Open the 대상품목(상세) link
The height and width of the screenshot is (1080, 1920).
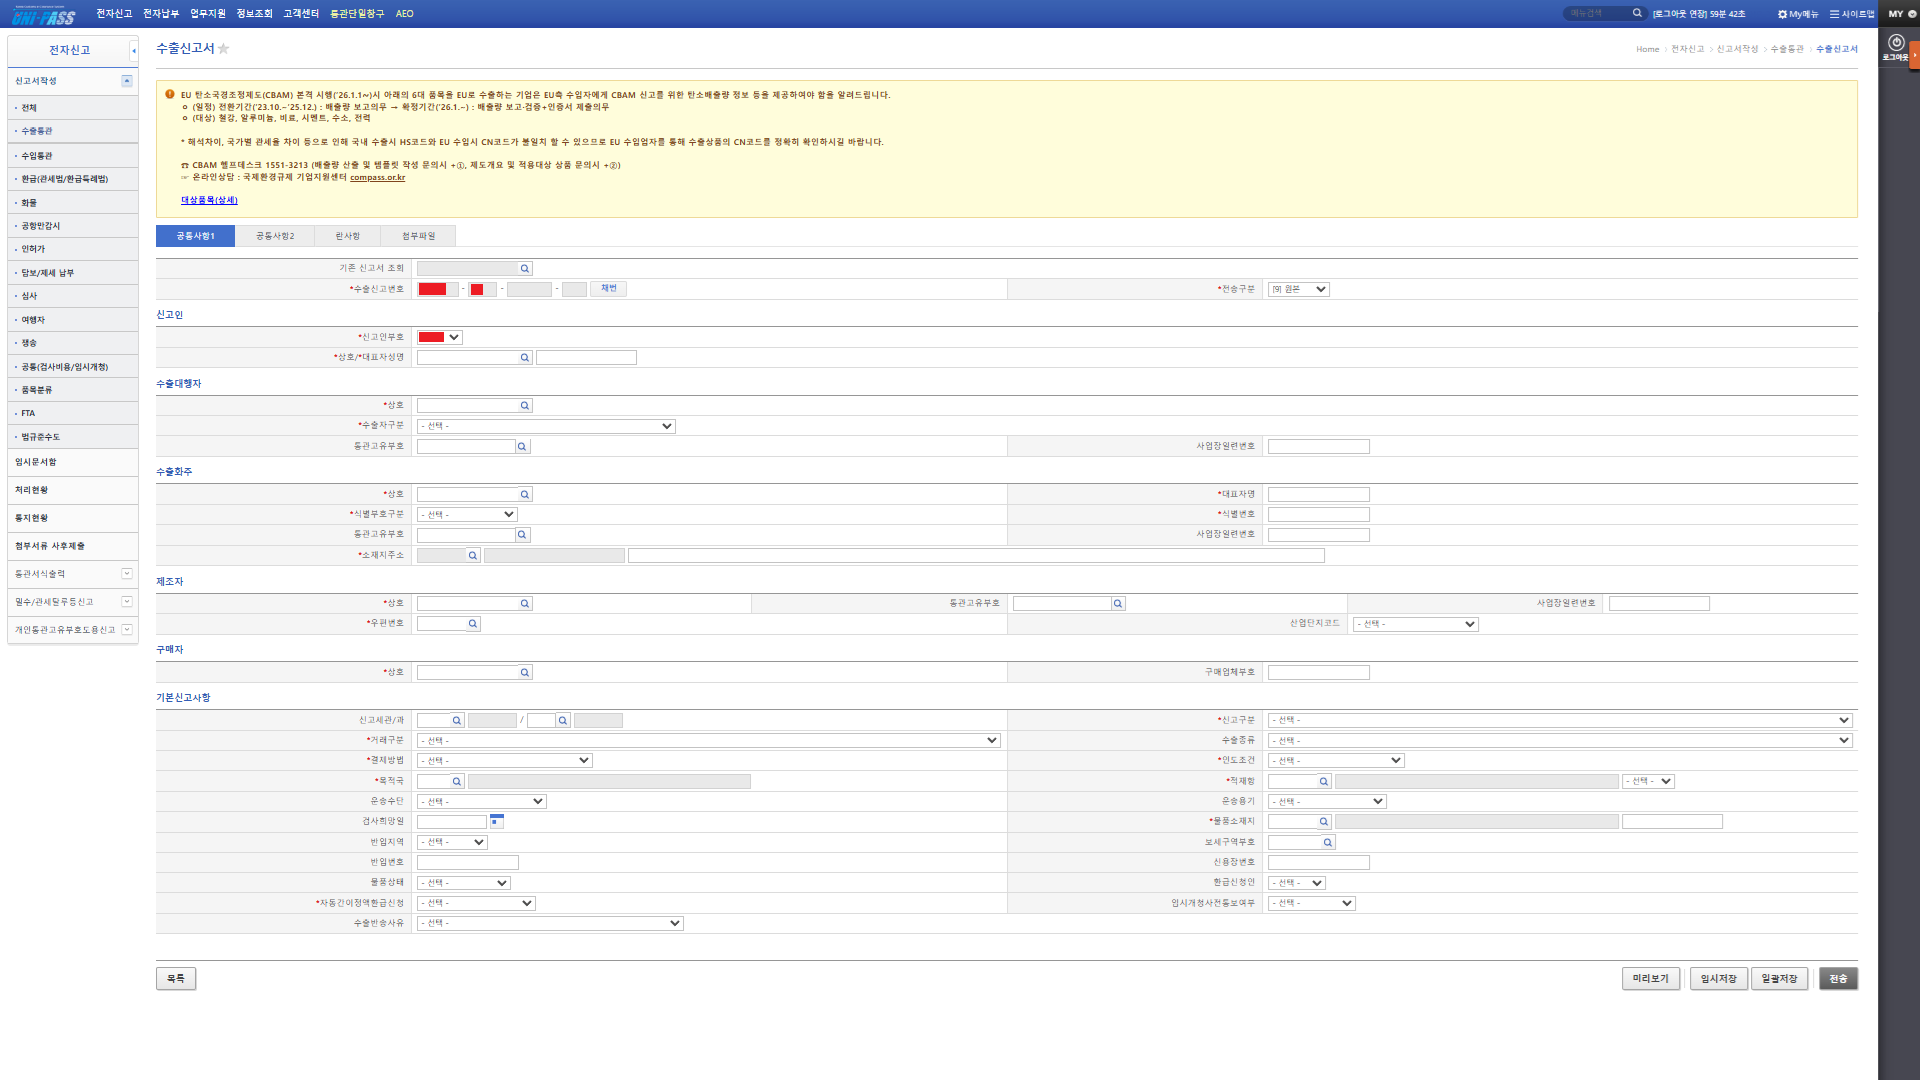coord(209,201)
